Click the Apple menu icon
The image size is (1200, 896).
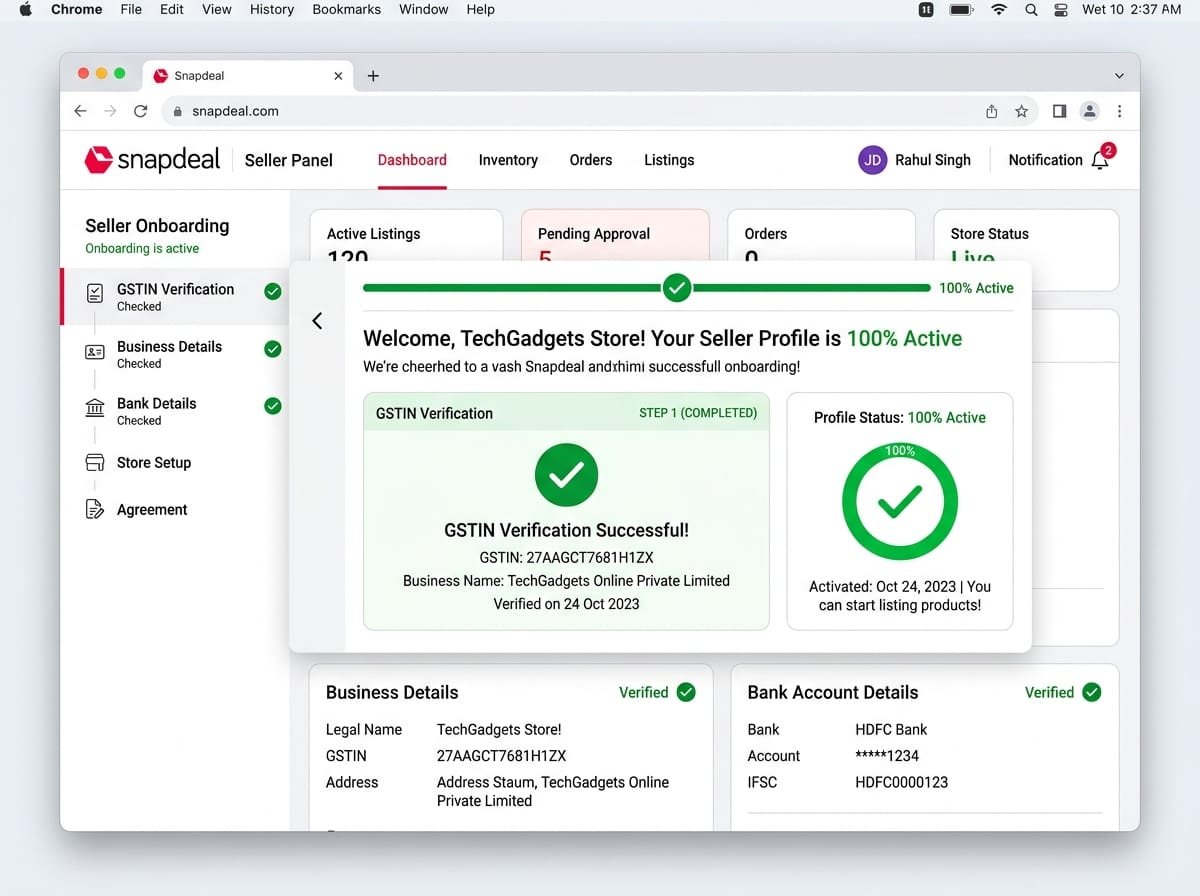point(26,9)
